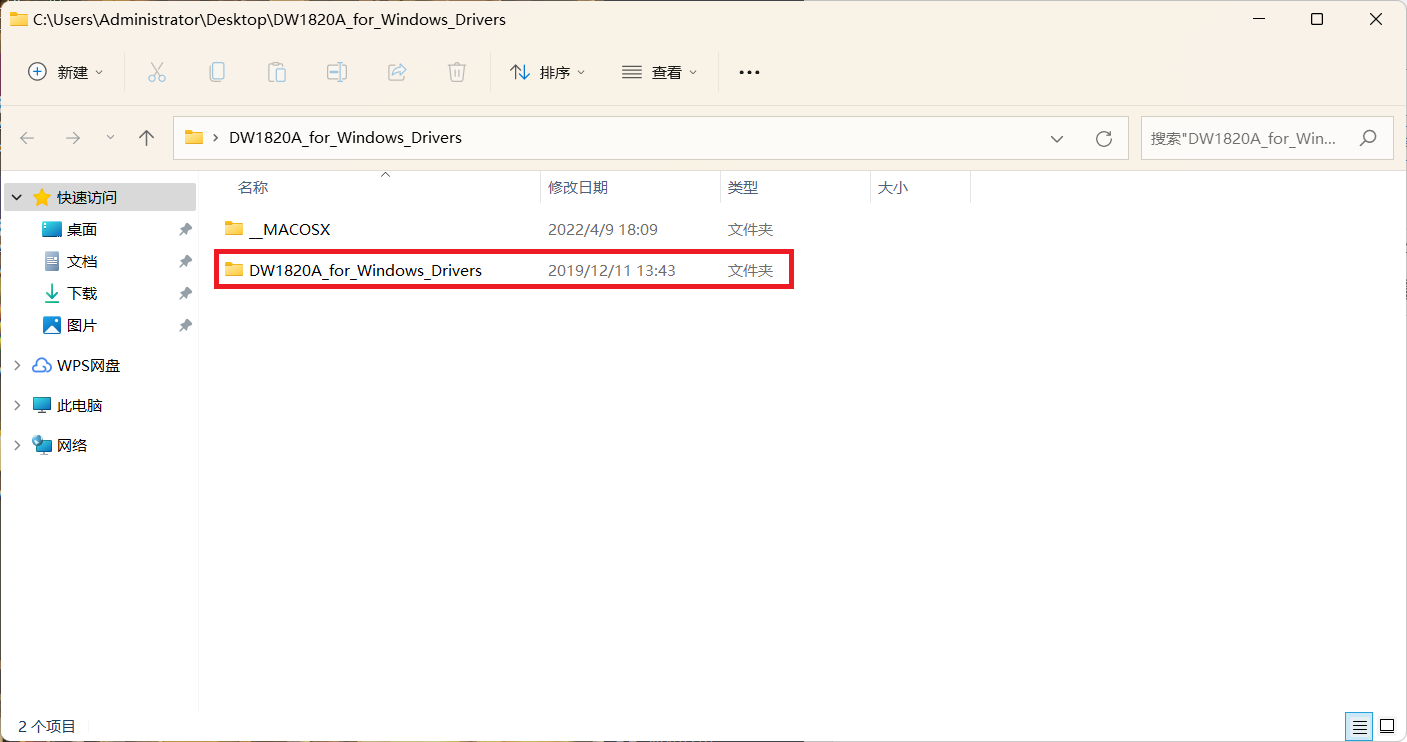Click the Copy icon in toolbar
Viewport: 1407px width, 742px height.
click(x=217, y=72)
